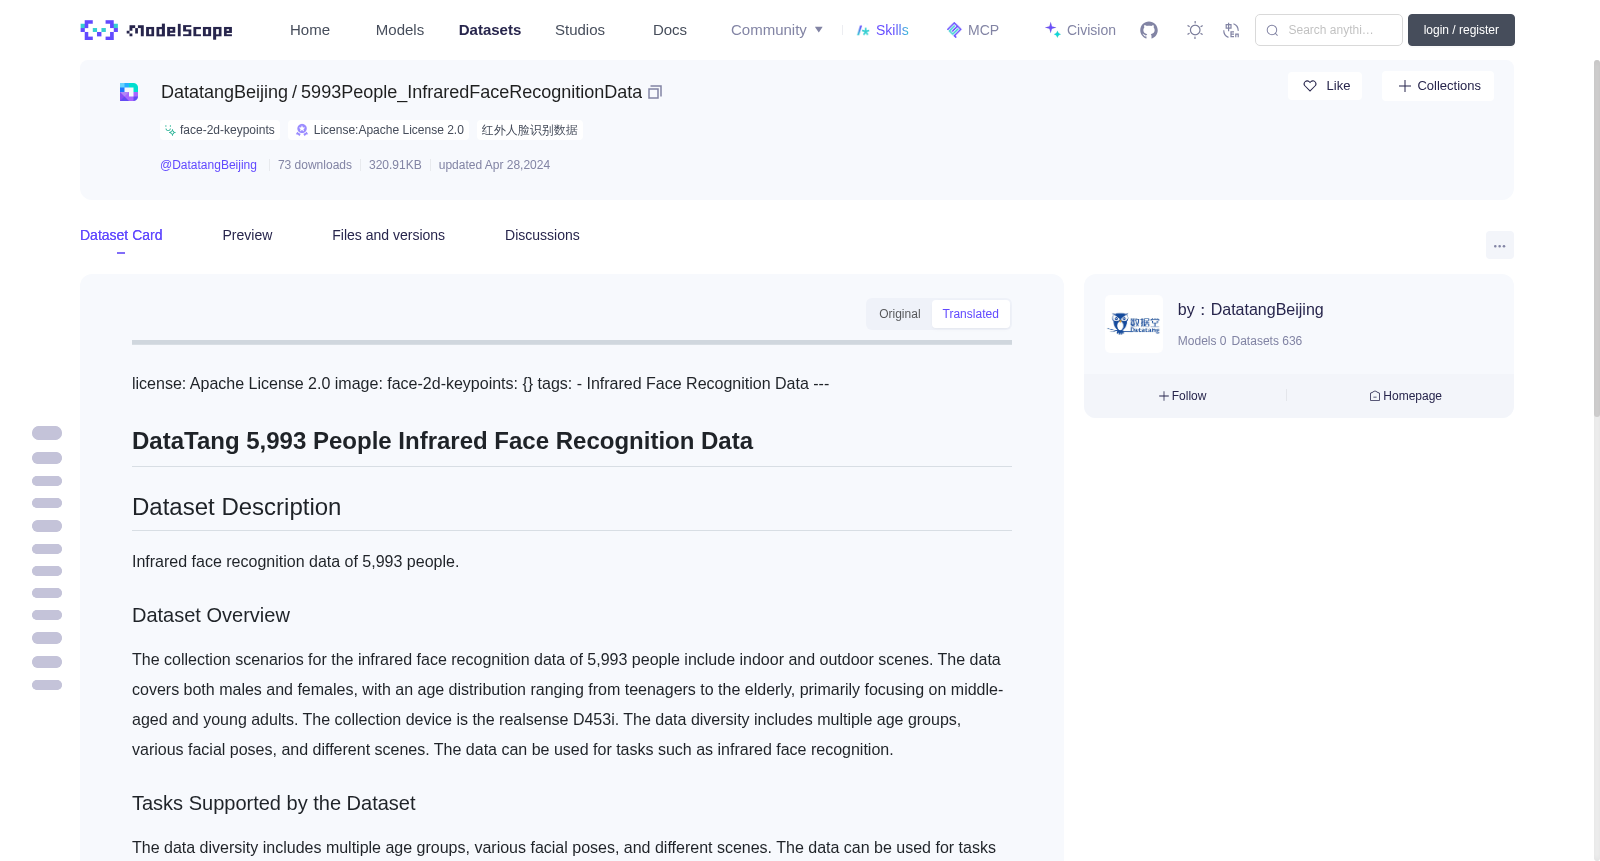
Task: Click 'Tasks Supported by the Dataset' heading
Action: tap(273, 804)
